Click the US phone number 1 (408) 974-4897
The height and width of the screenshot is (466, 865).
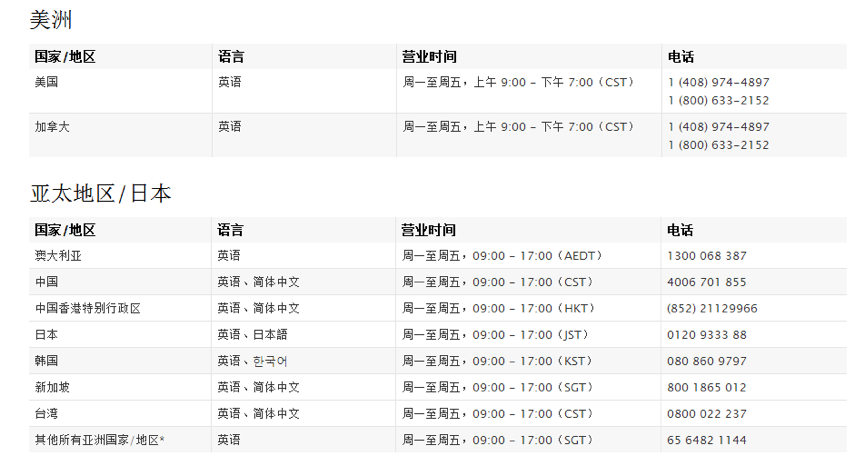pos(718,82)
